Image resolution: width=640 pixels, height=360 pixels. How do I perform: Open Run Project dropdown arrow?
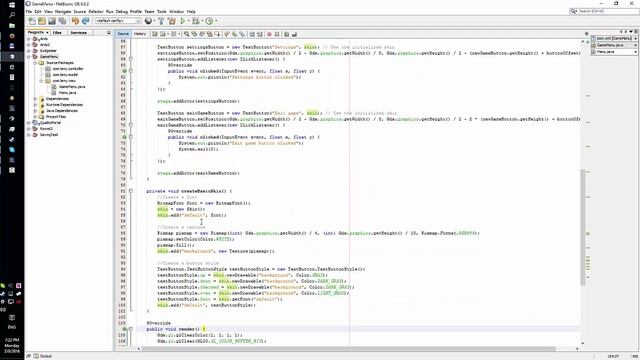[x=189, y=21]
